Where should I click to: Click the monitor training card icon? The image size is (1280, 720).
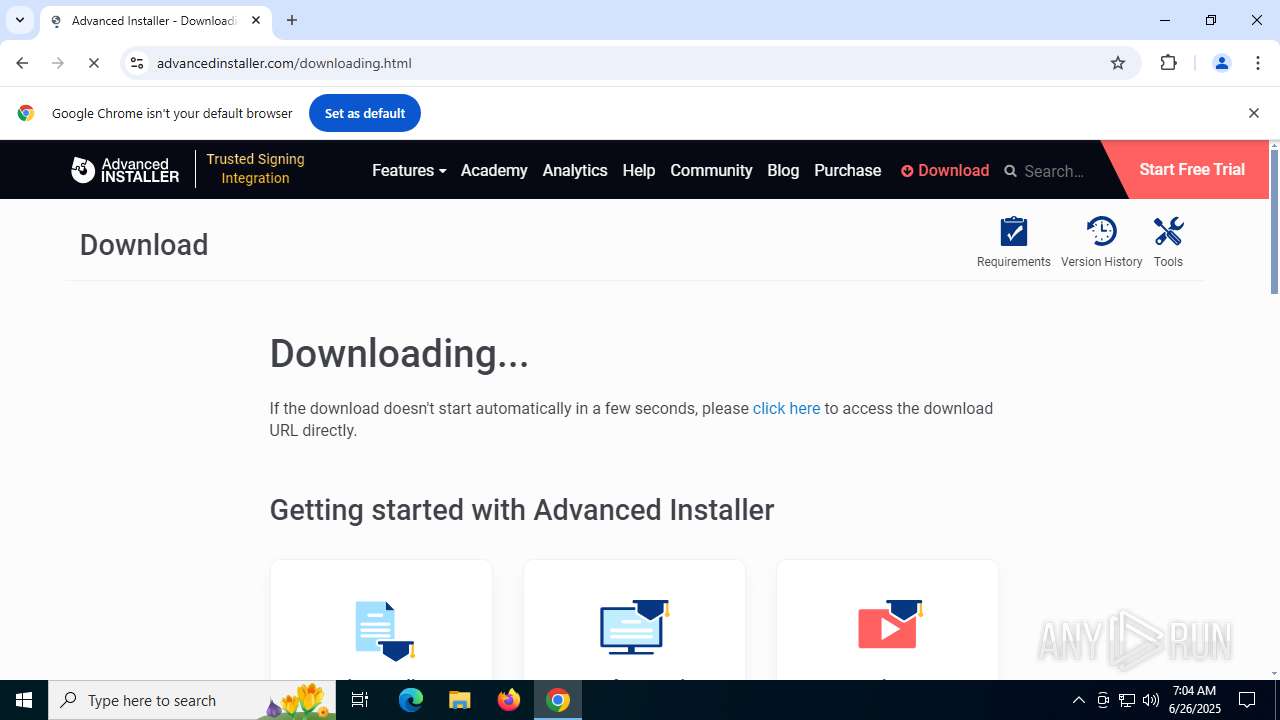634,627
